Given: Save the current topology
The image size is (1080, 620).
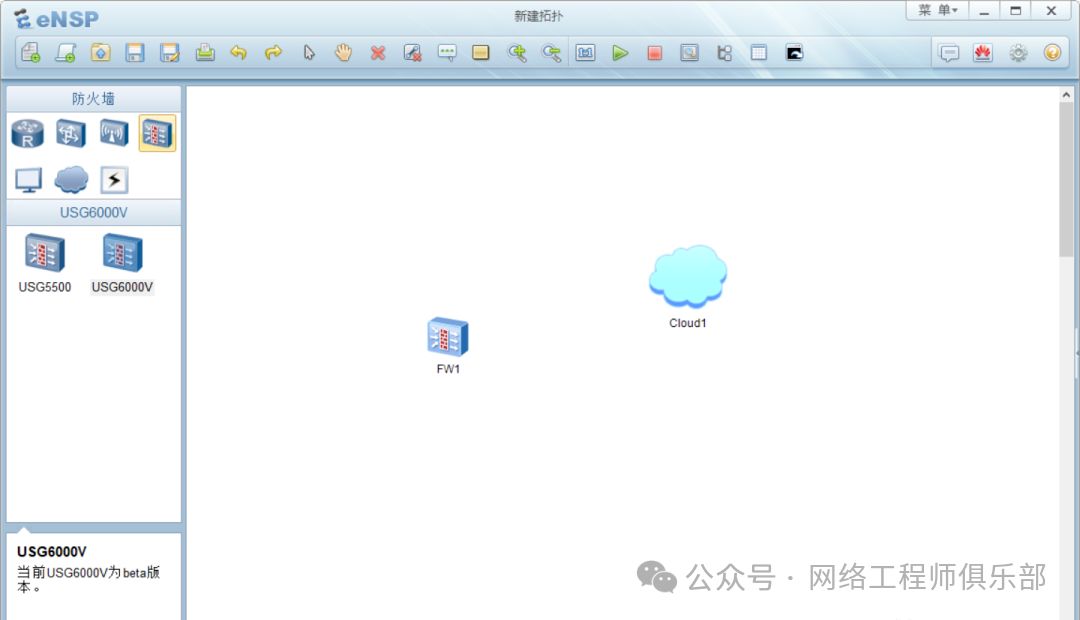Looking at the screenshot, I should pos(135,52).
